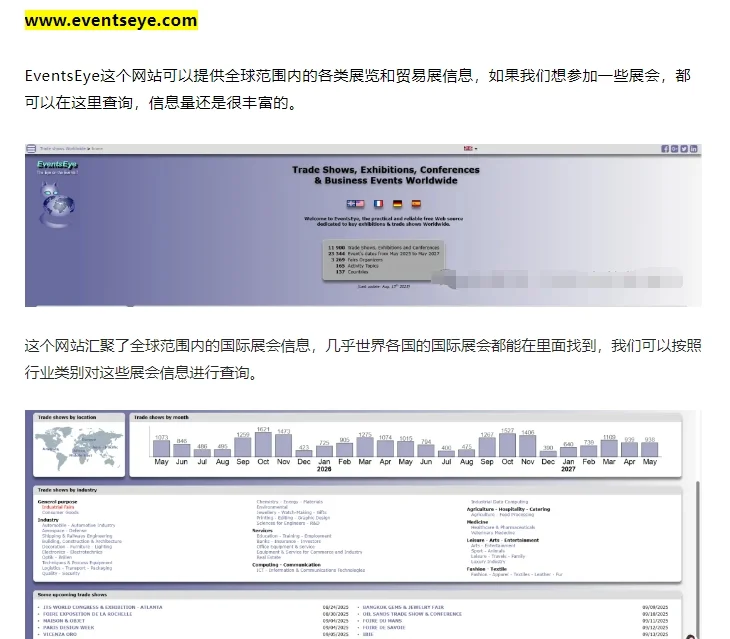Open 'OIL SANDS TRADE SHOW & CONFERENCE'

pos(412,614)
